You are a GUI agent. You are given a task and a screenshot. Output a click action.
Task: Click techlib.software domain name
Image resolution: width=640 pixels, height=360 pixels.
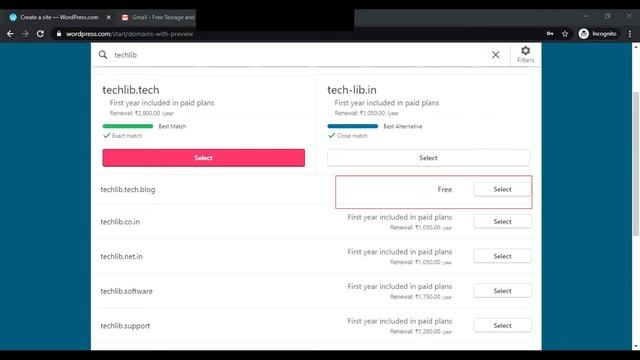[x=126, y=291]
